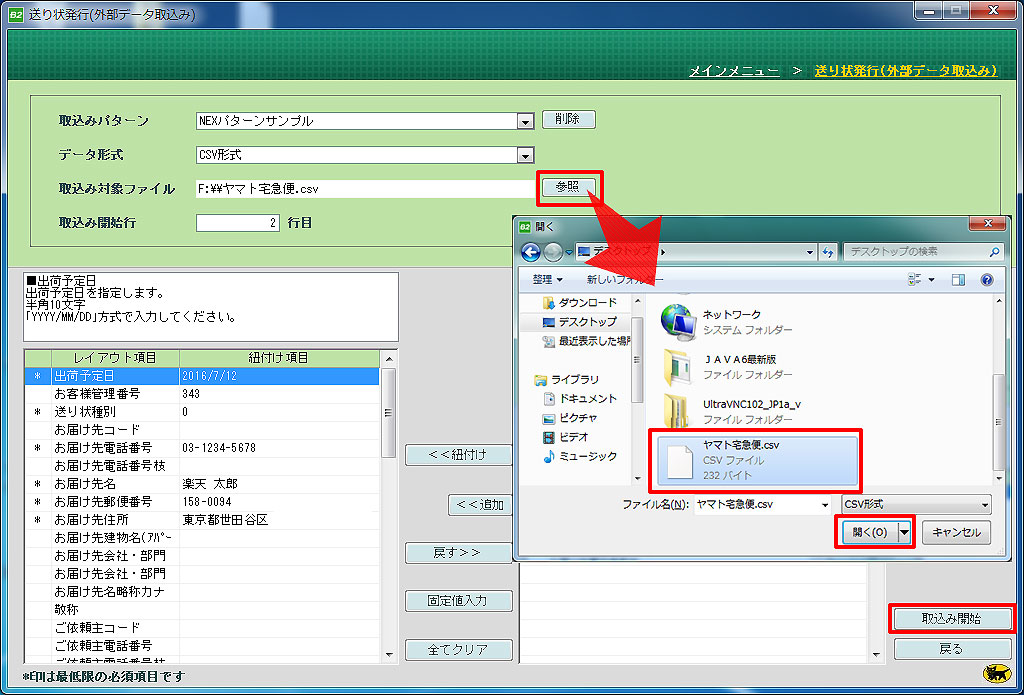Open the CSV形式 file type dropdown
Image resolution: width=1024 pixels, height=695 pixels.
(916, 504)
